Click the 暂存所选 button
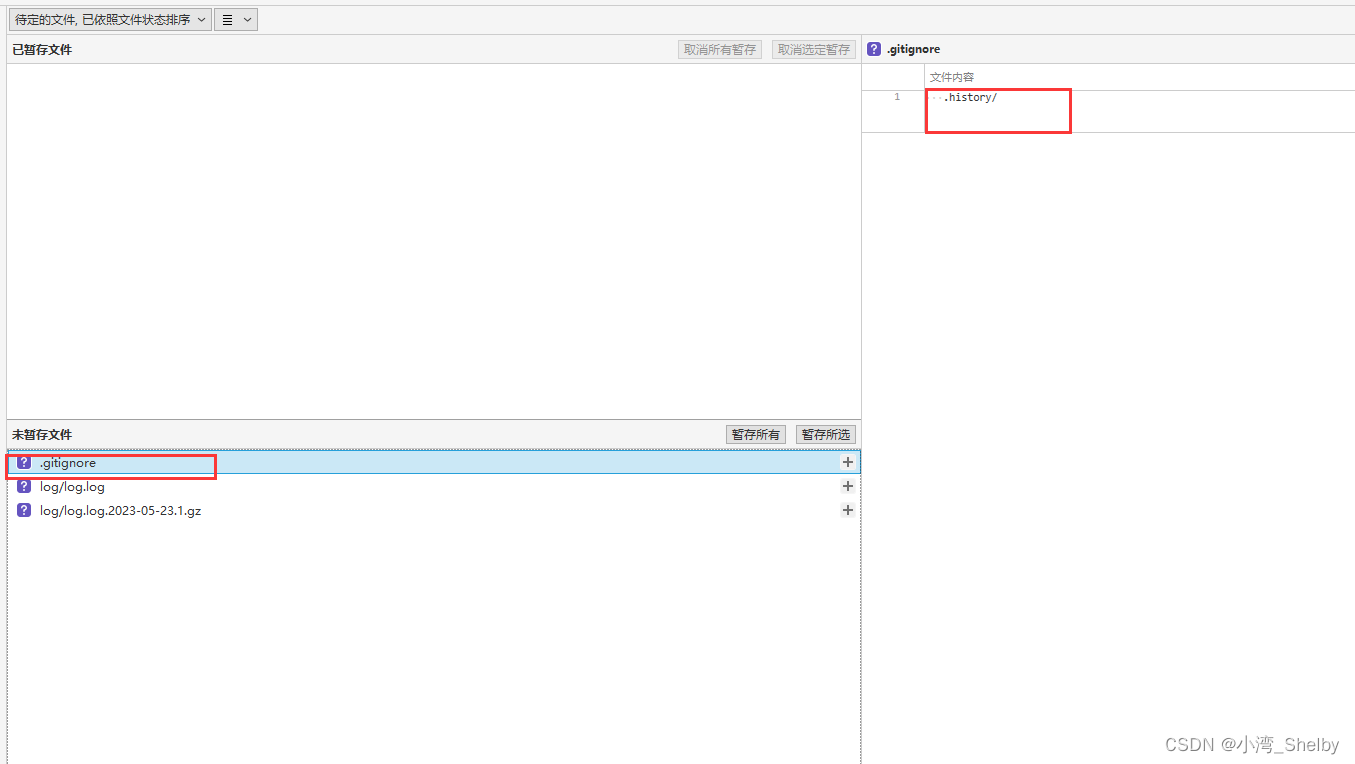This screenshot has width=1355, height=764. coord(826,435)
